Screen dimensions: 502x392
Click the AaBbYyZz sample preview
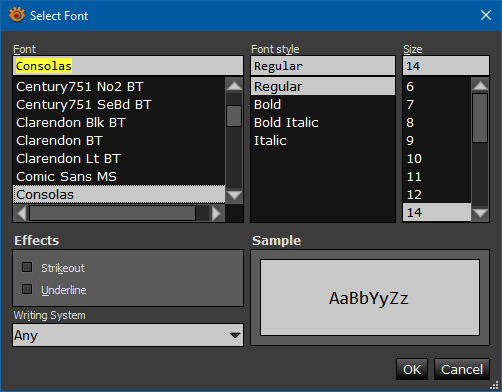(370, 298)
